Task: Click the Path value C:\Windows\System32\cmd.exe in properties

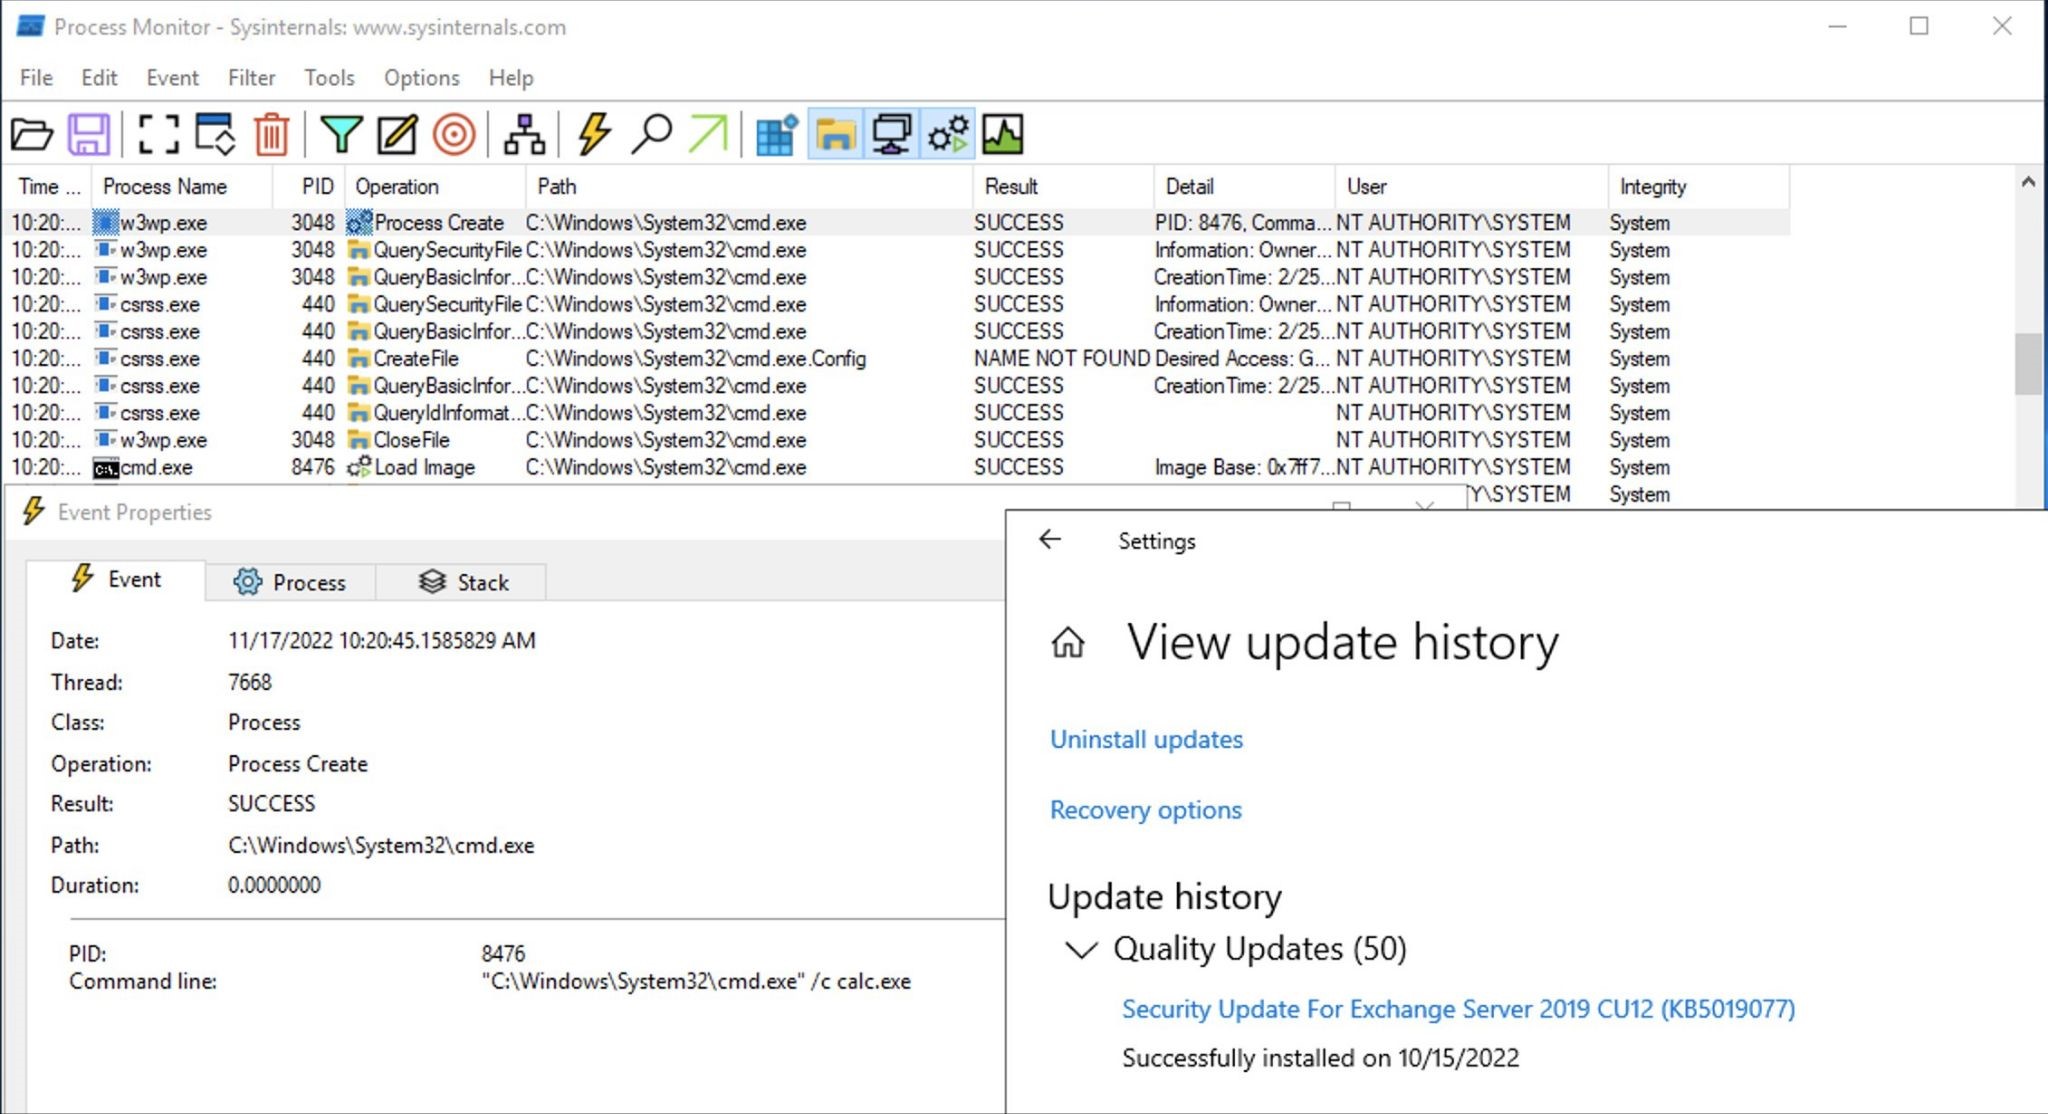Action: click(381, 846)
